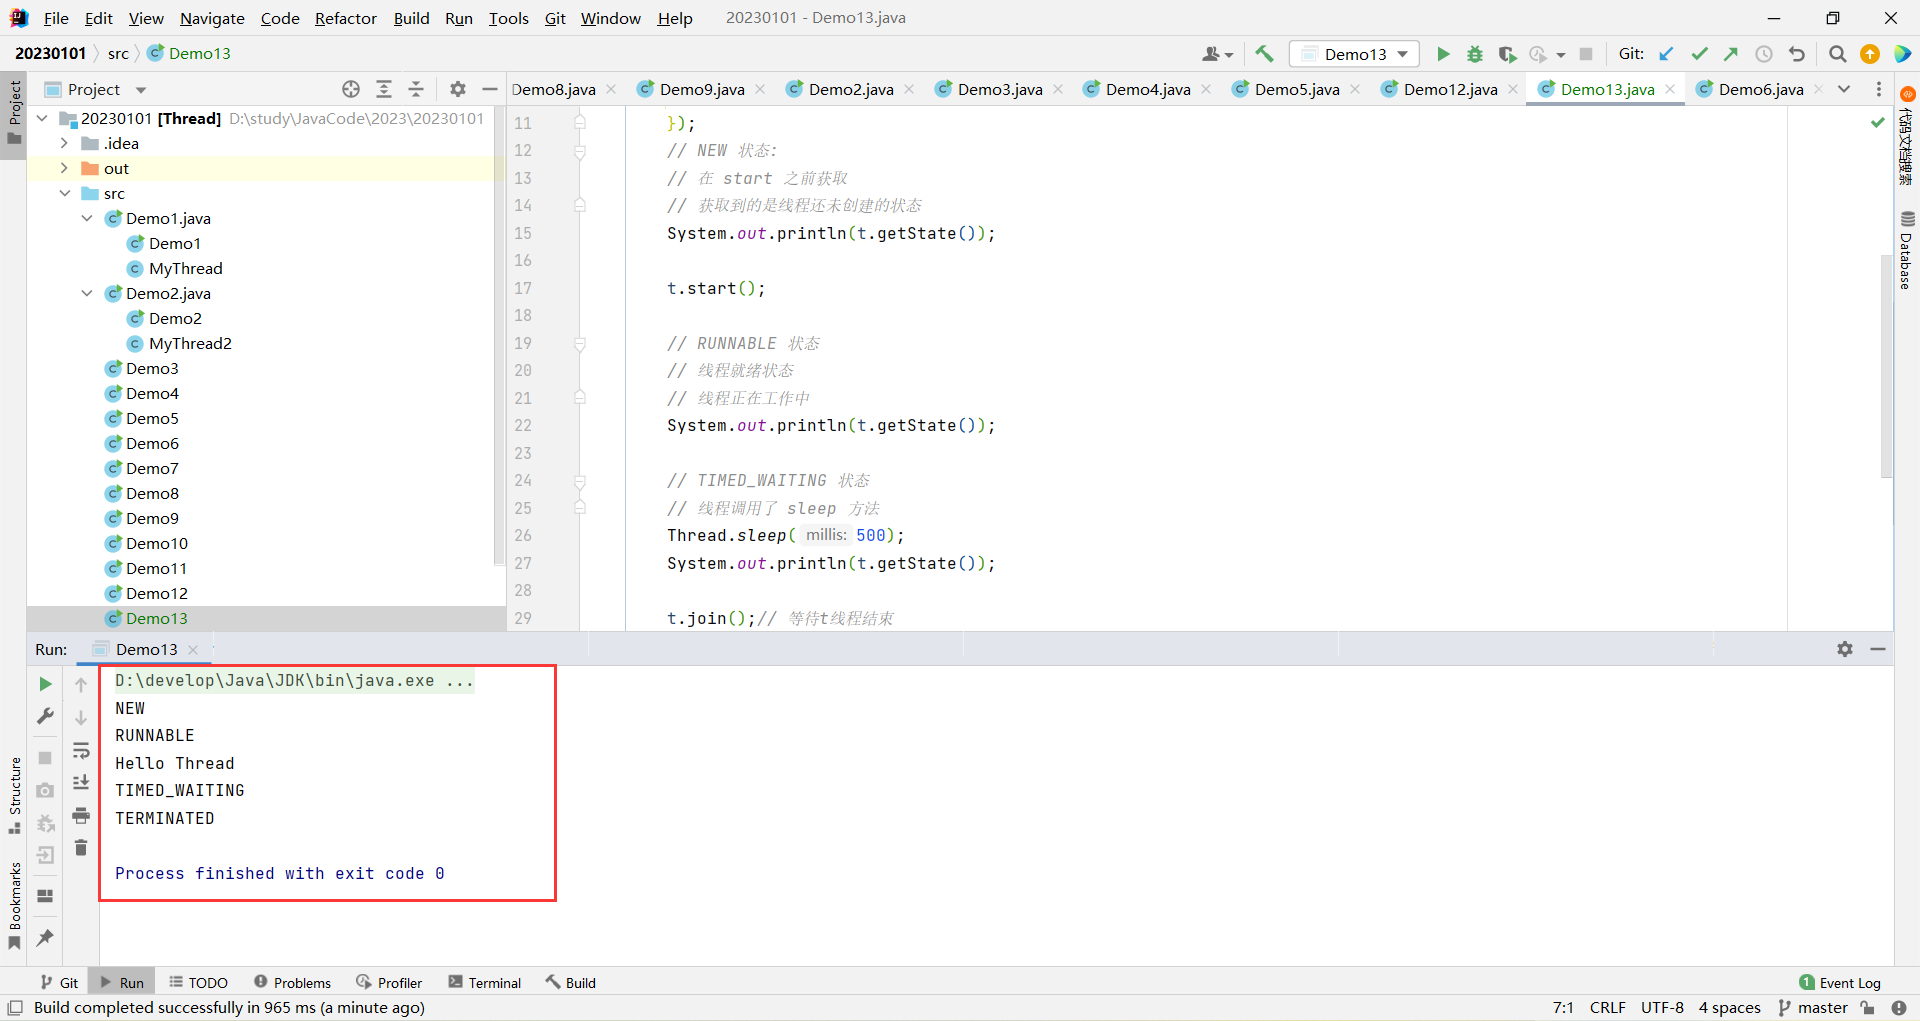Select MyThread2 class in project tree
This screenshot has width=1920, height=1021.
click(x=190, y=343)
